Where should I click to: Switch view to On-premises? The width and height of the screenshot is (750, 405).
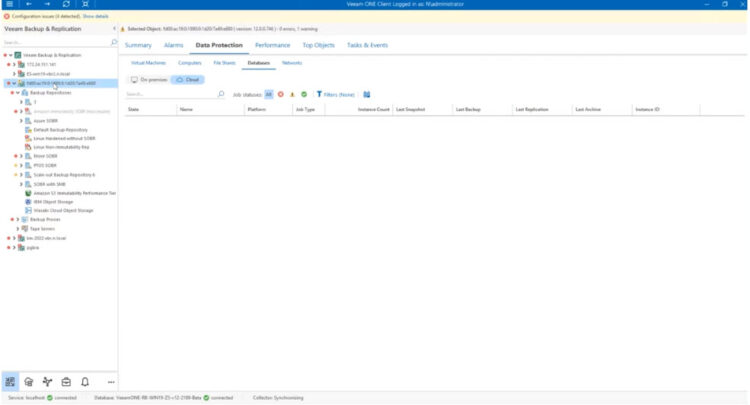[x=149, y=80]
